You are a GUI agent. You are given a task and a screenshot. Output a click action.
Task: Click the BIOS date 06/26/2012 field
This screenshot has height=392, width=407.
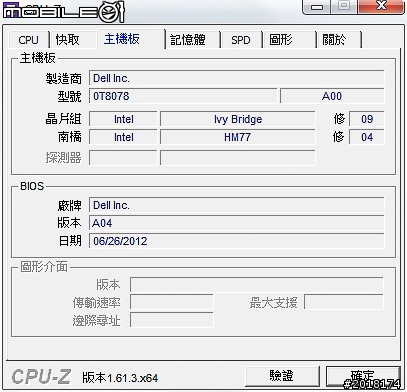coord(237,241)
